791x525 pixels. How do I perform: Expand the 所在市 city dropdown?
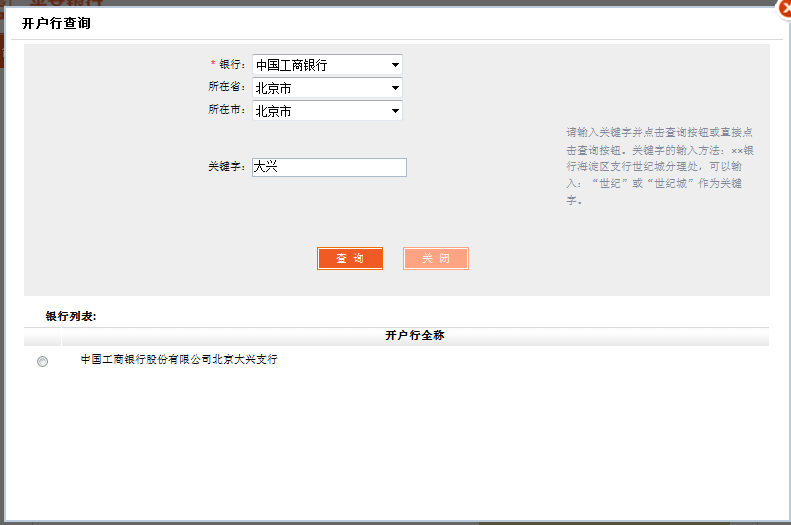[327, 111]
